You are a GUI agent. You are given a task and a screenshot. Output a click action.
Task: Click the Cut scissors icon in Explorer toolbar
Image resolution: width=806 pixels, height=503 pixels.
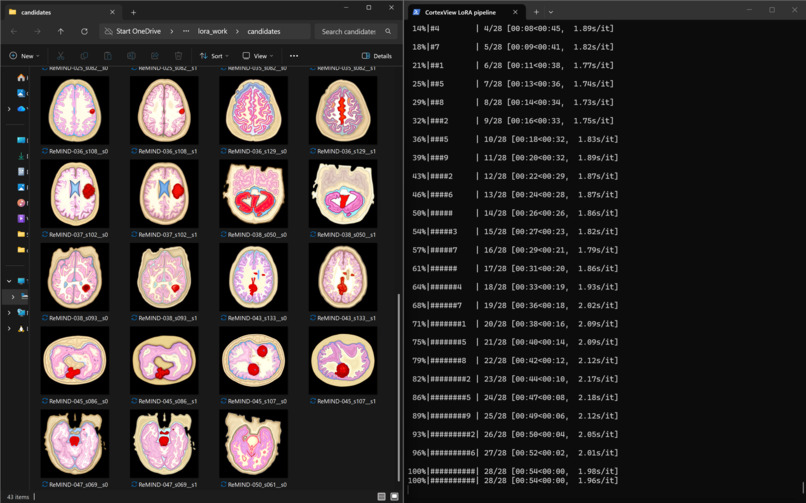60,55
